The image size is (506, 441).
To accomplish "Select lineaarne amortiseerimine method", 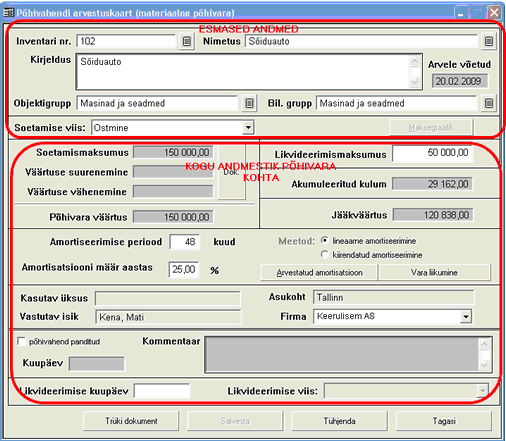I will (x=324, y=240).
